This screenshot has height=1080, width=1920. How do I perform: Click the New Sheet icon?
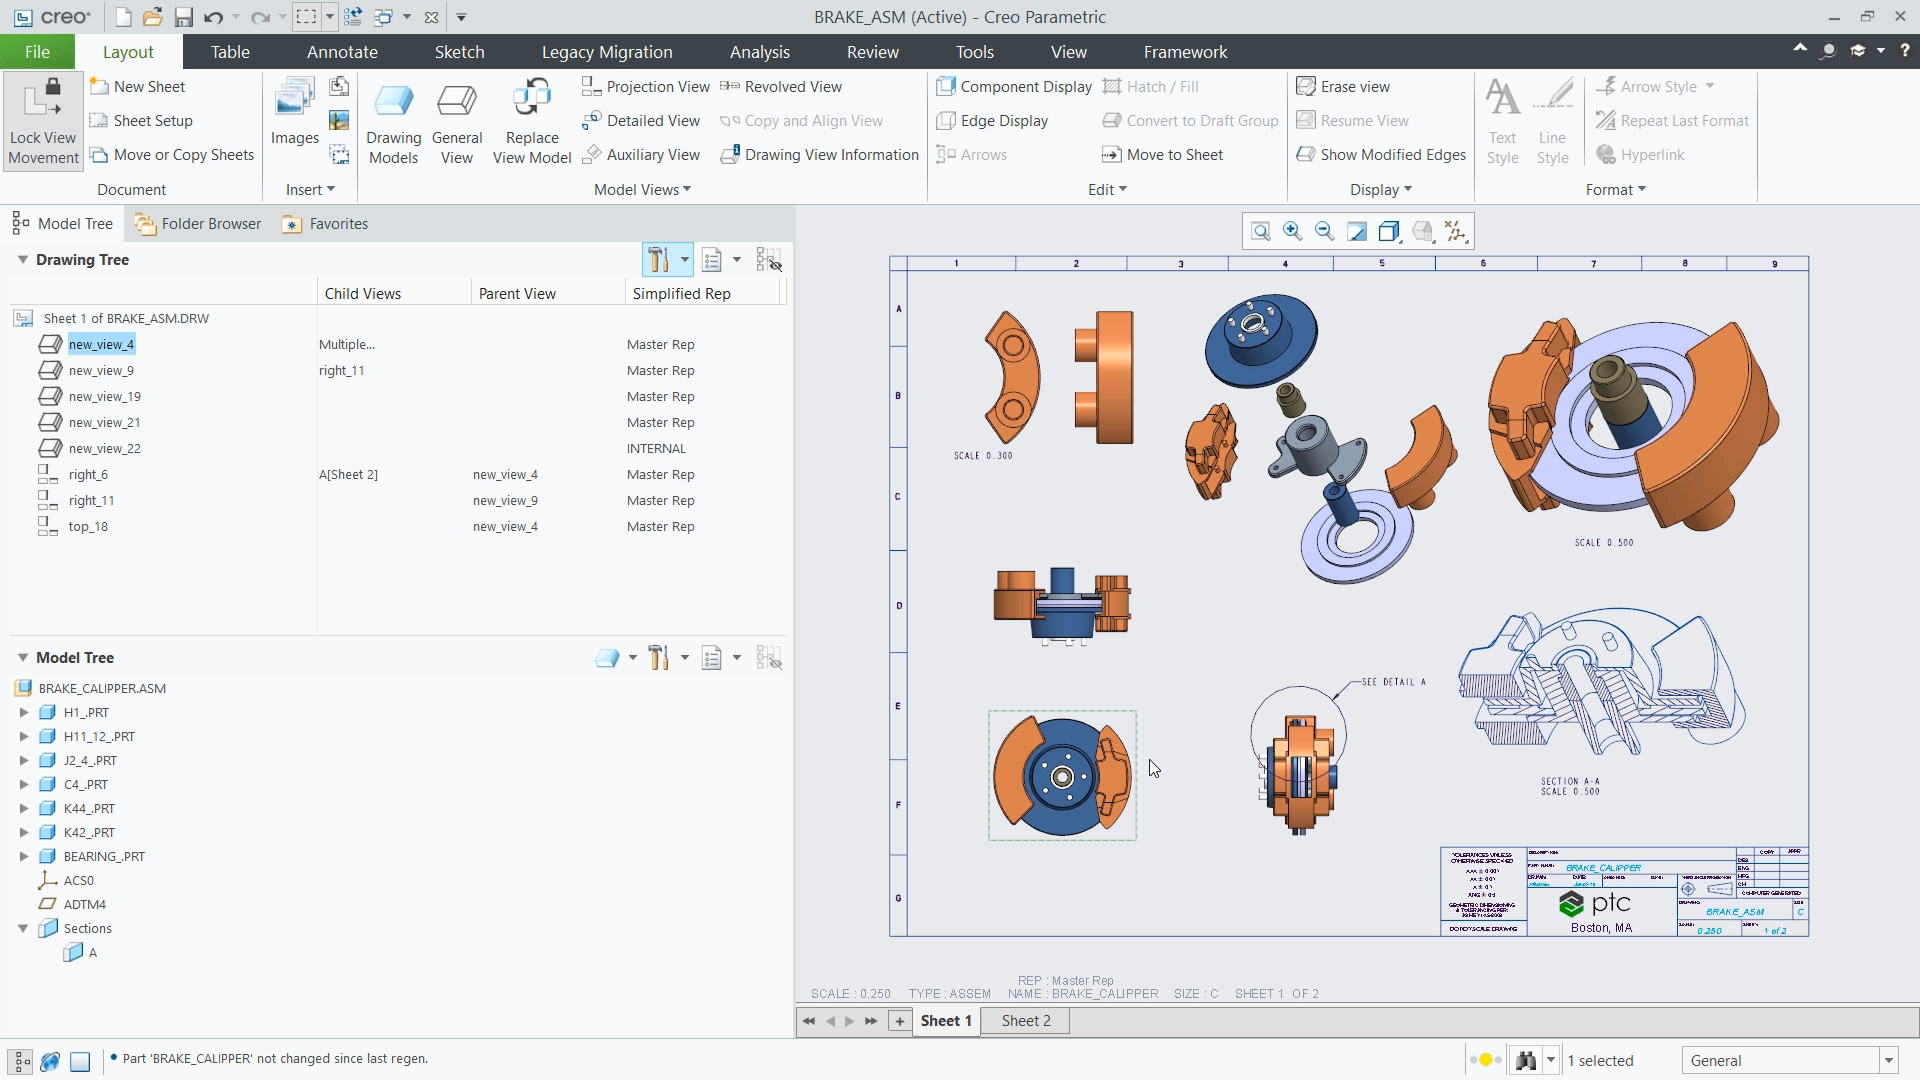(99, 87)
